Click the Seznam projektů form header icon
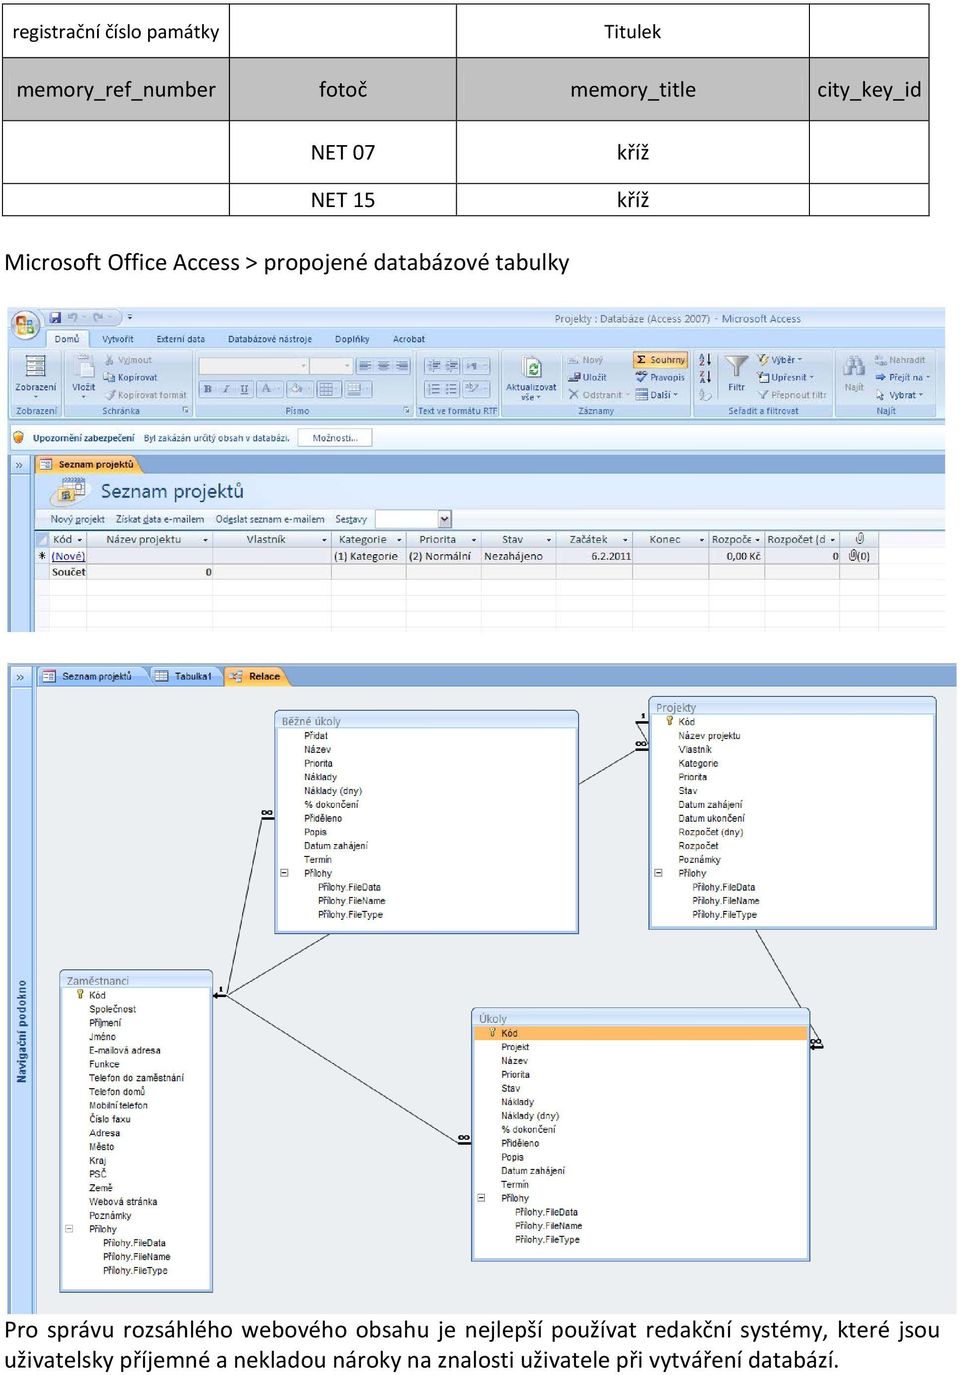960x1375 pixels. [x=72, y=490]
